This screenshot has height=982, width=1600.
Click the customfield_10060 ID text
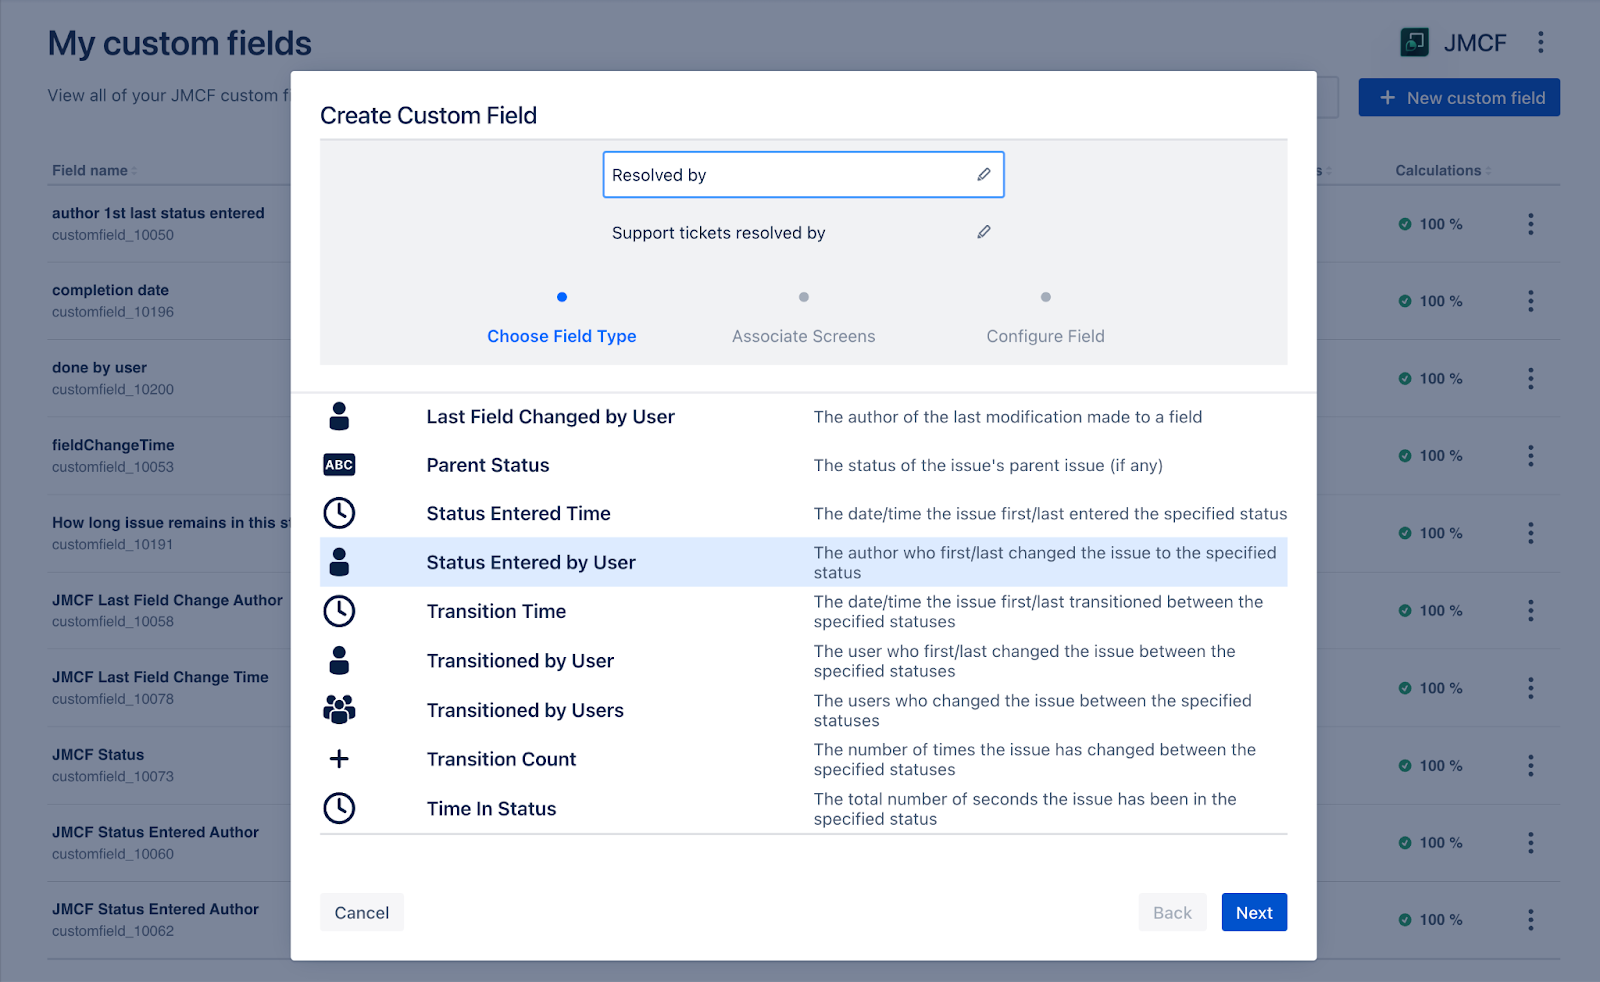click(x=113, y=854)
